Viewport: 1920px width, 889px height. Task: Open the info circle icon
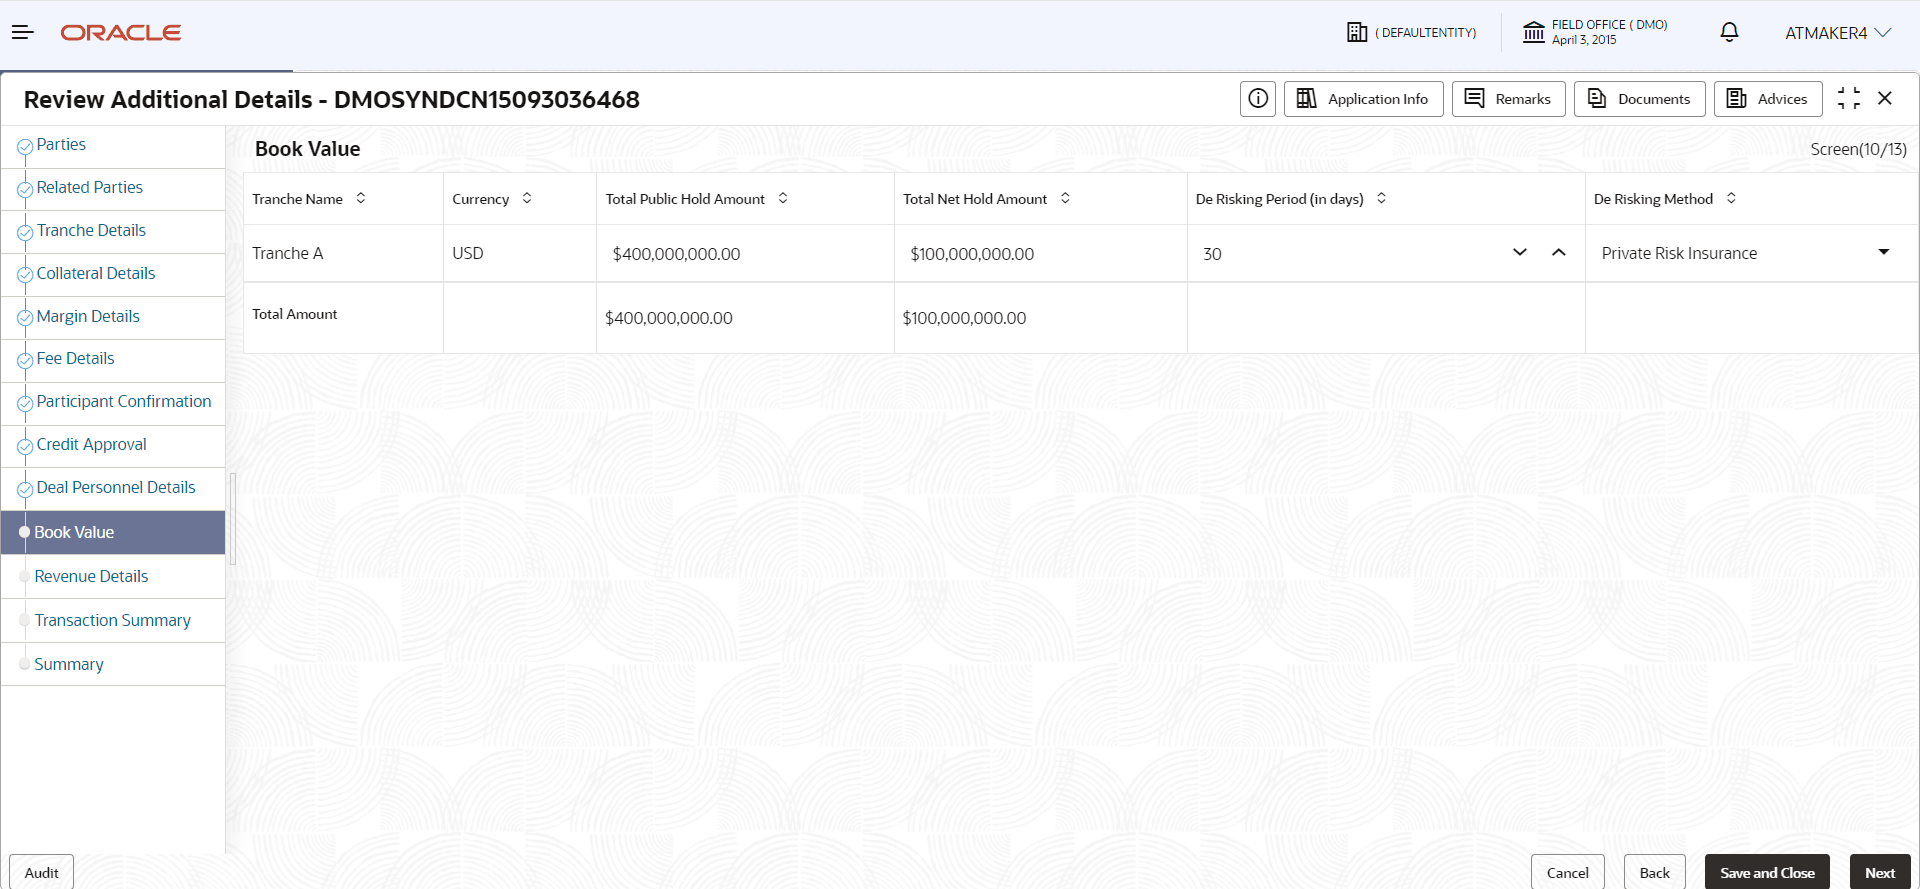(1258, 99)
